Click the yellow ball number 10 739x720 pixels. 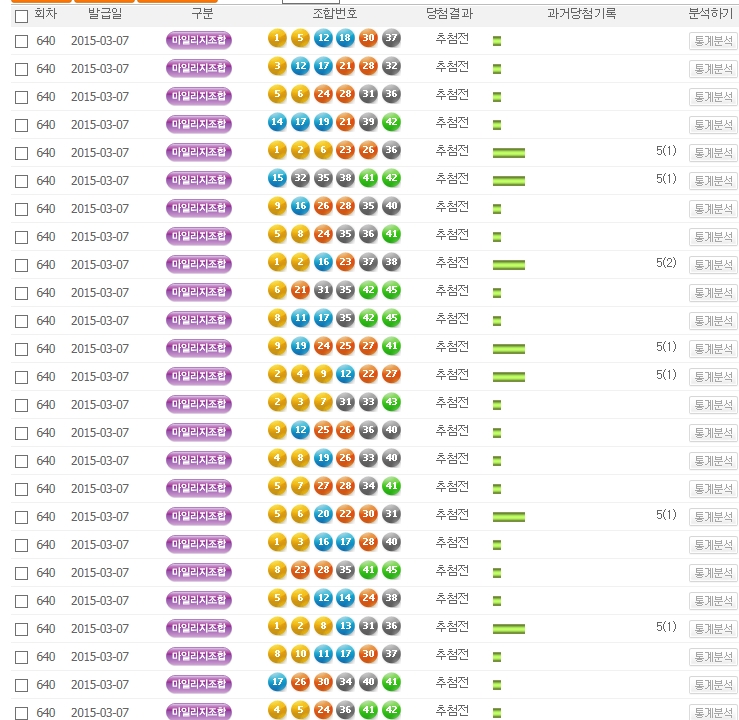coord(300,654)
